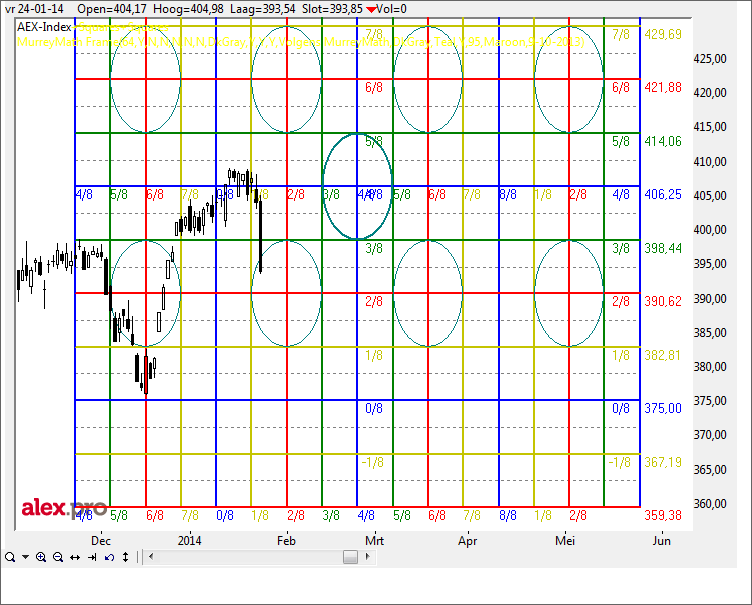
Task: Select the magnifier zoom tool
Action: tap(9, 557)
